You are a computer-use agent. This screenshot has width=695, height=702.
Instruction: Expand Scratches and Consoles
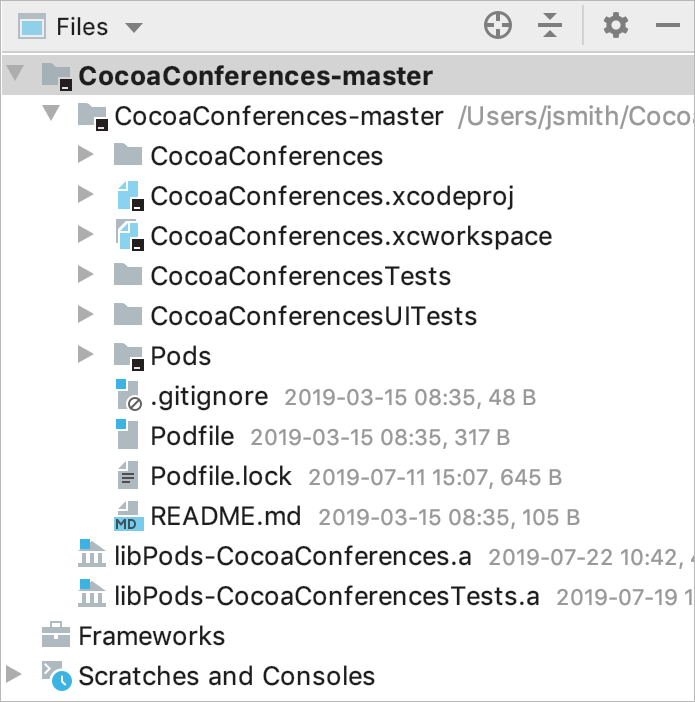point(14,676)
